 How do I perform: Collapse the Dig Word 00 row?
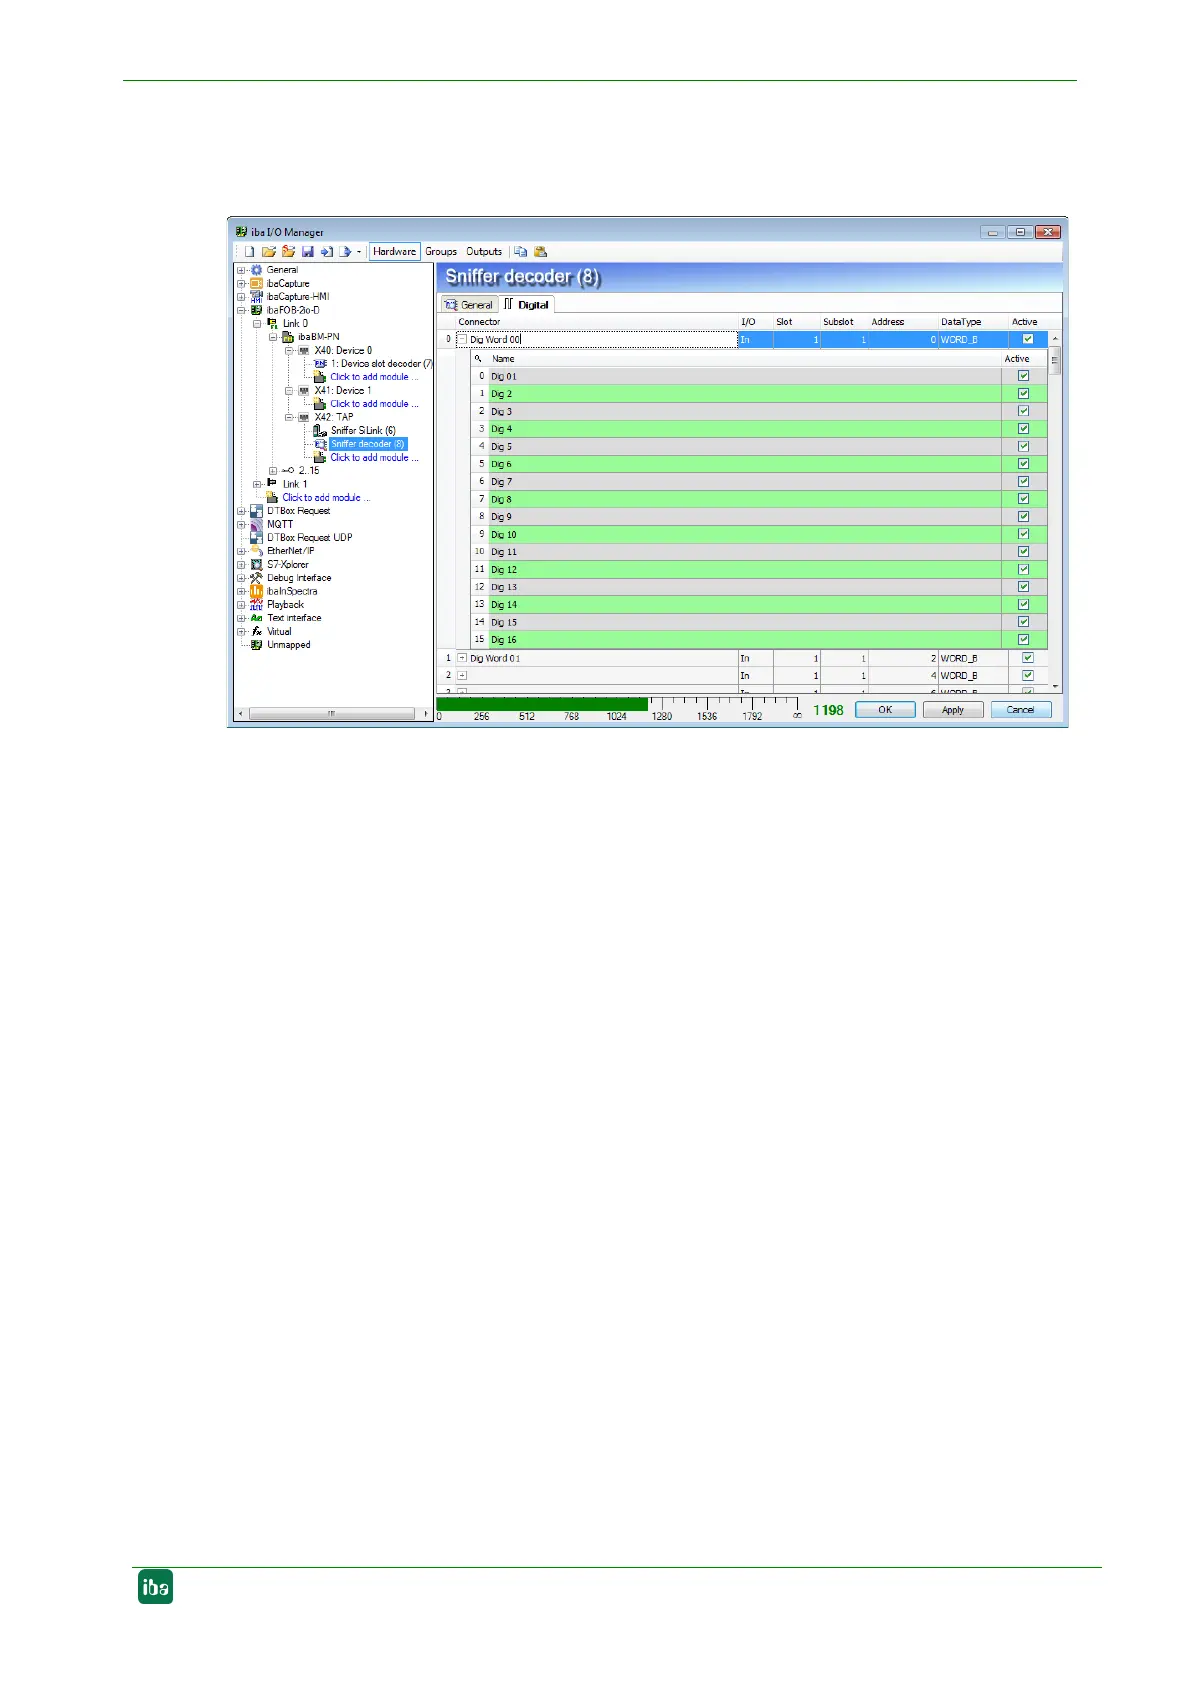tap(462, 340)
